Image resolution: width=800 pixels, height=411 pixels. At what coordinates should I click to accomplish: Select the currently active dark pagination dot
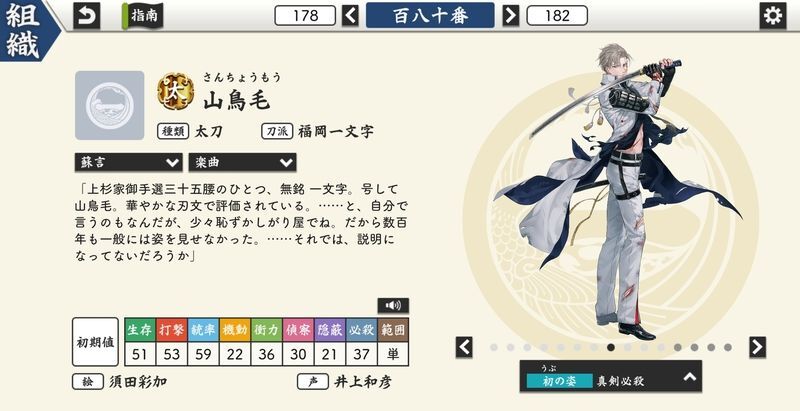[611, 347]
